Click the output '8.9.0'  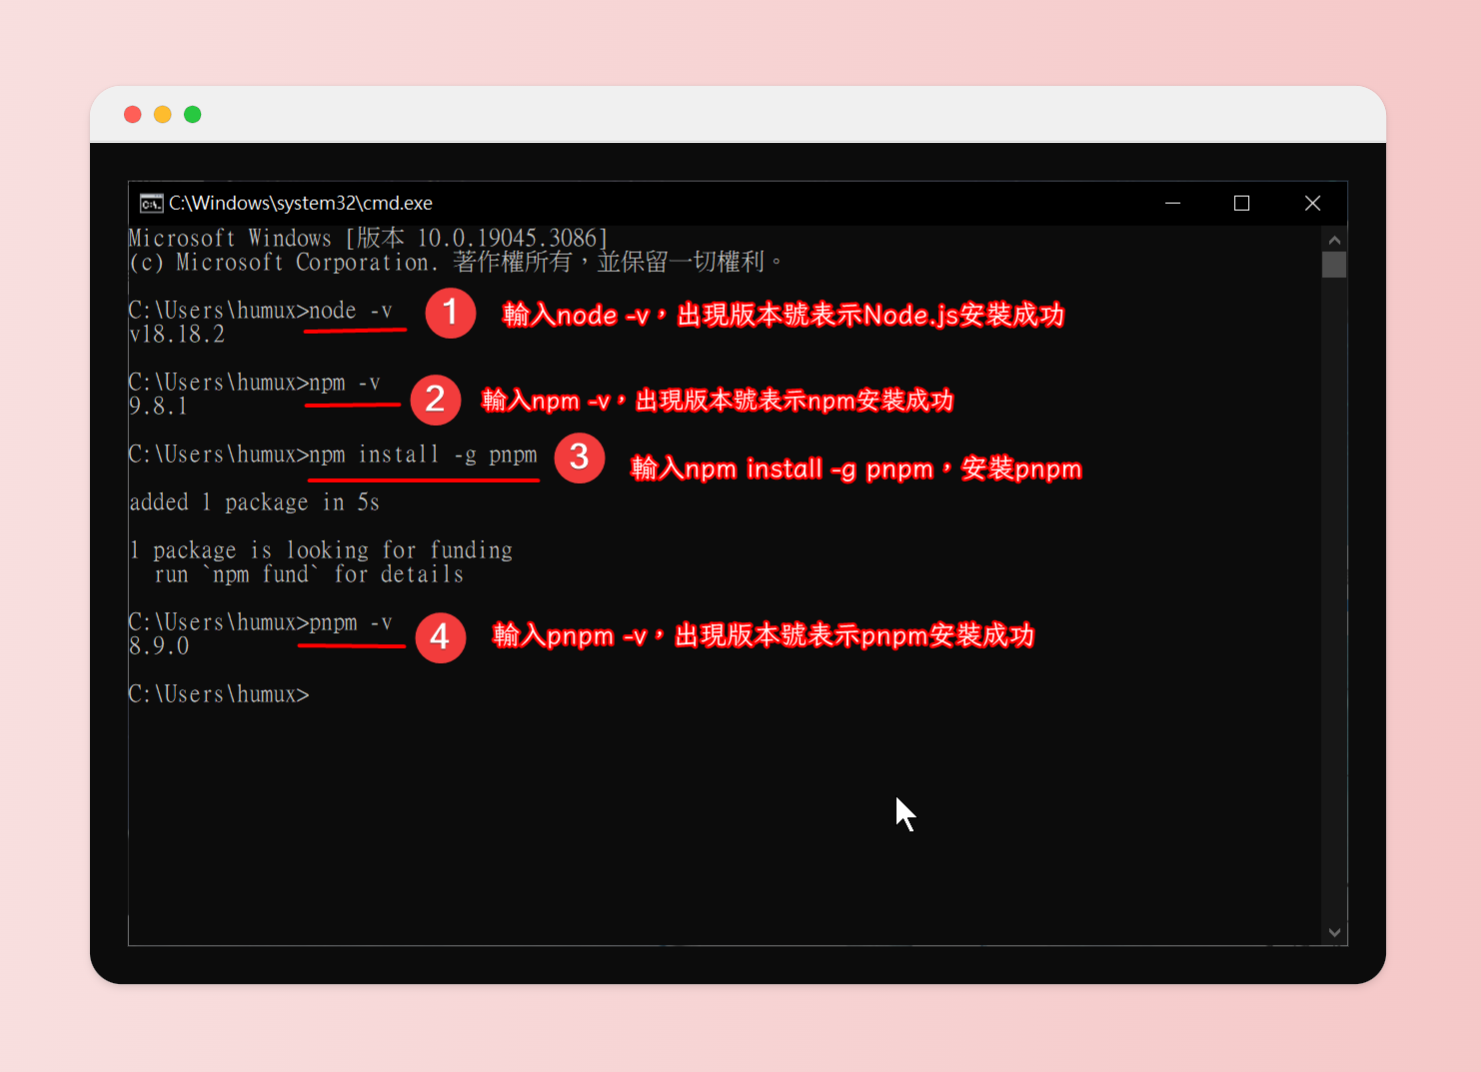click(x=159, y=646)
